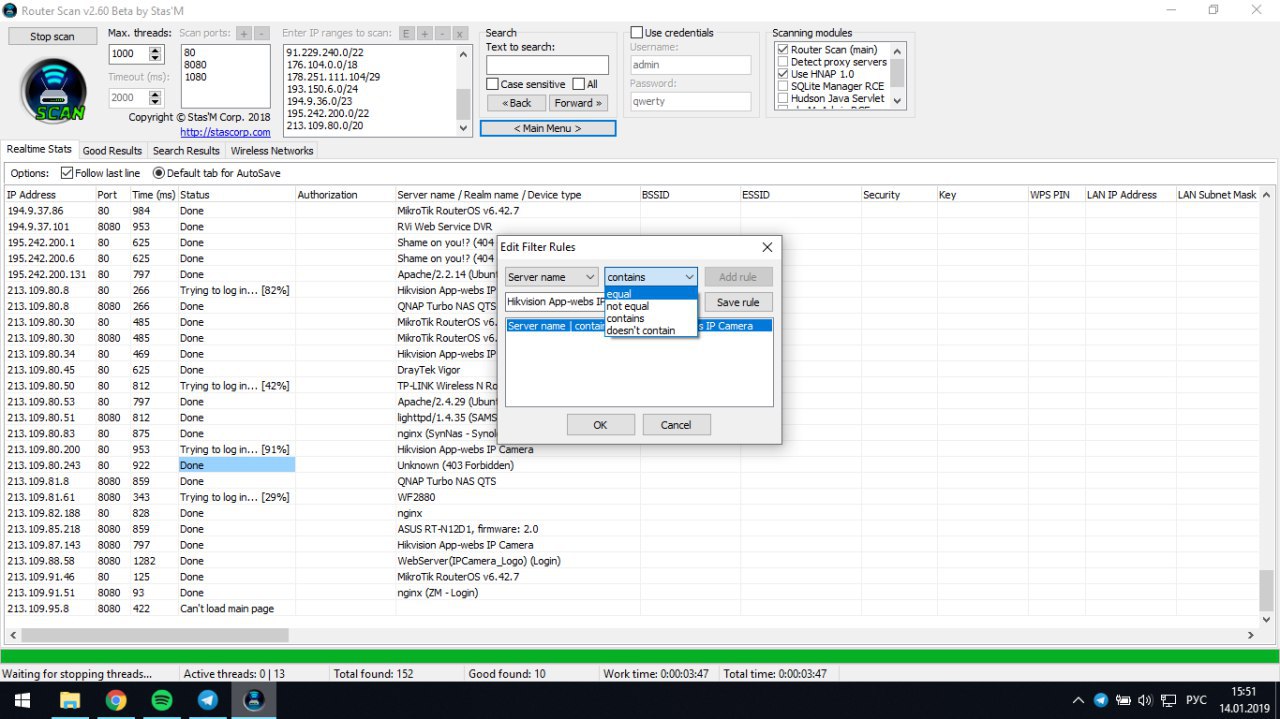Check the Detect proxy servers module
The height and width of the screenshot is (719, 1280).
point(783,62)
